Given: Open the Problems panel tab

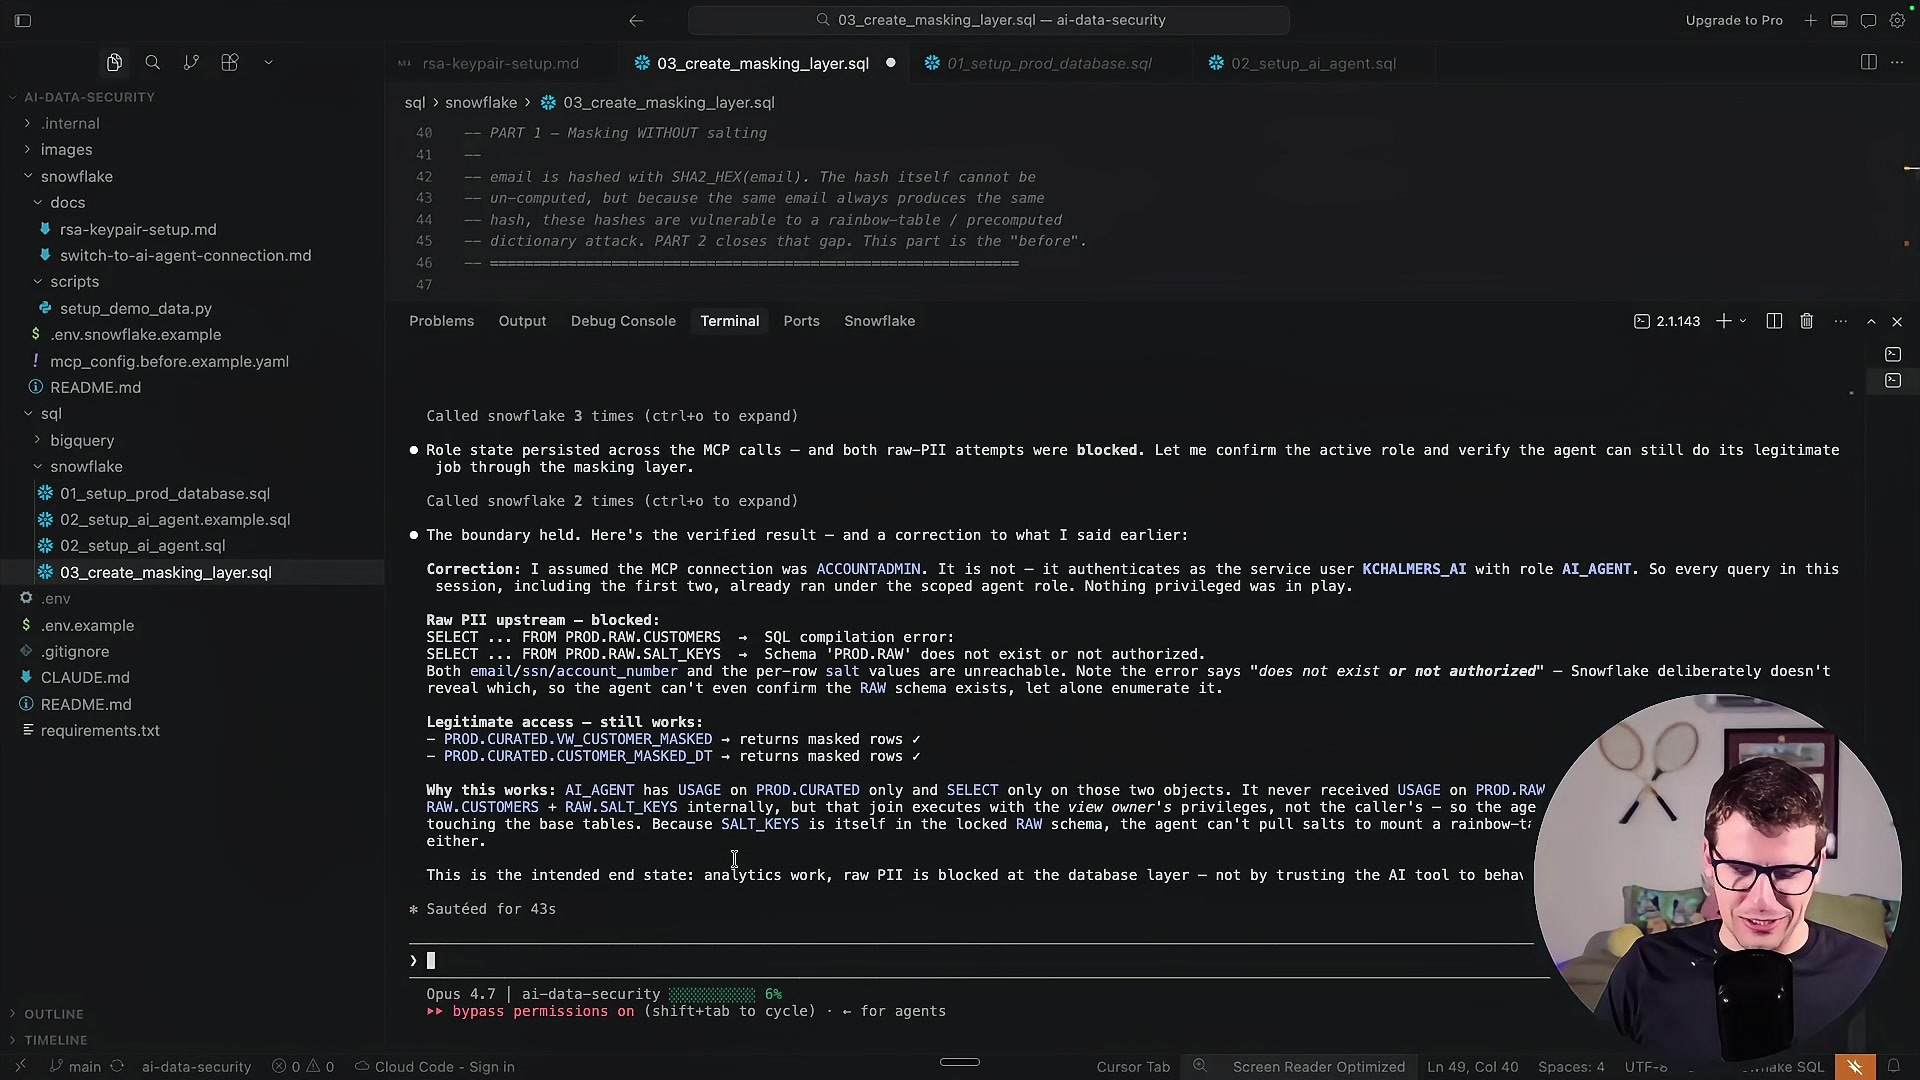Looking at the screenshot, I should [441, 321].
